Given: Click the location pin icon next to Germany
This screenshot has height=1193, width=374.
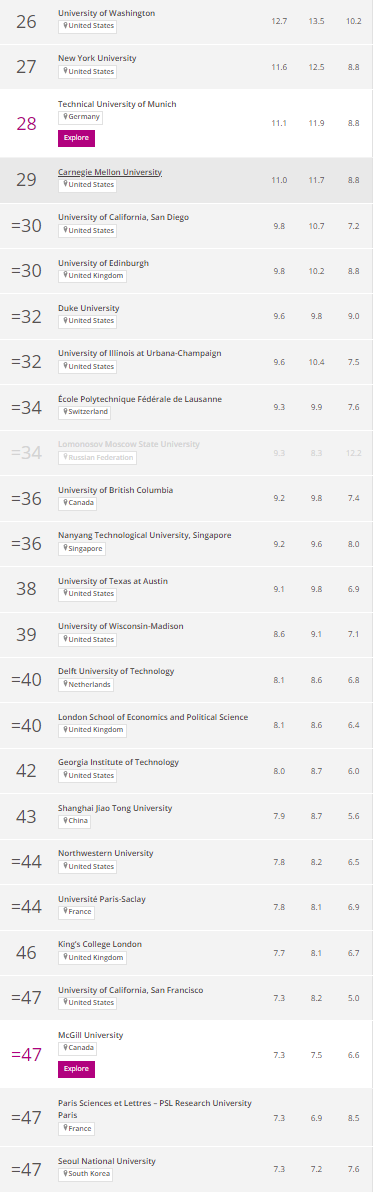Looking at the screenshot, I should pos(64,117).
